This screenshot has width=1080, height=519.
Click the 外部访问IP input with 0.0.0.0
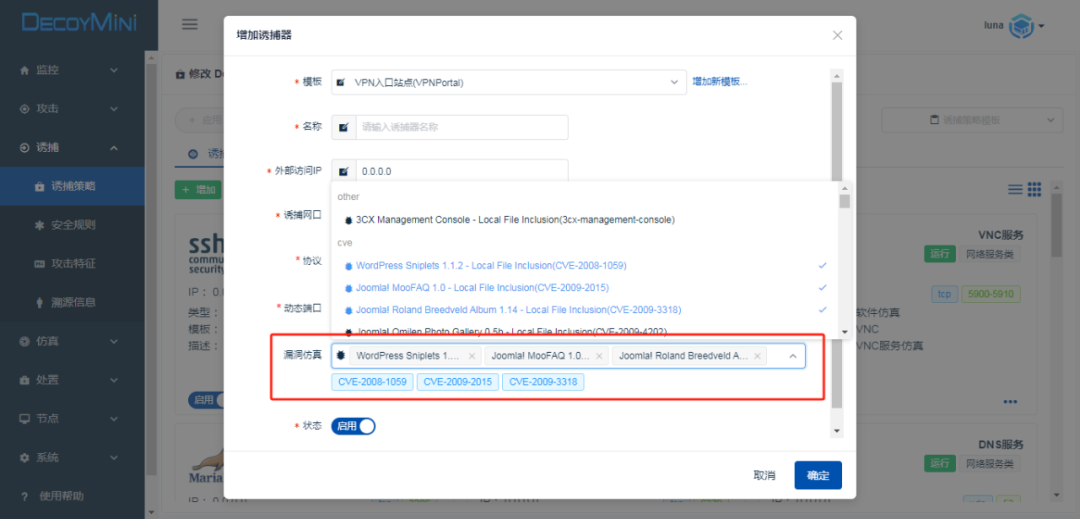(x=461, y=171)
